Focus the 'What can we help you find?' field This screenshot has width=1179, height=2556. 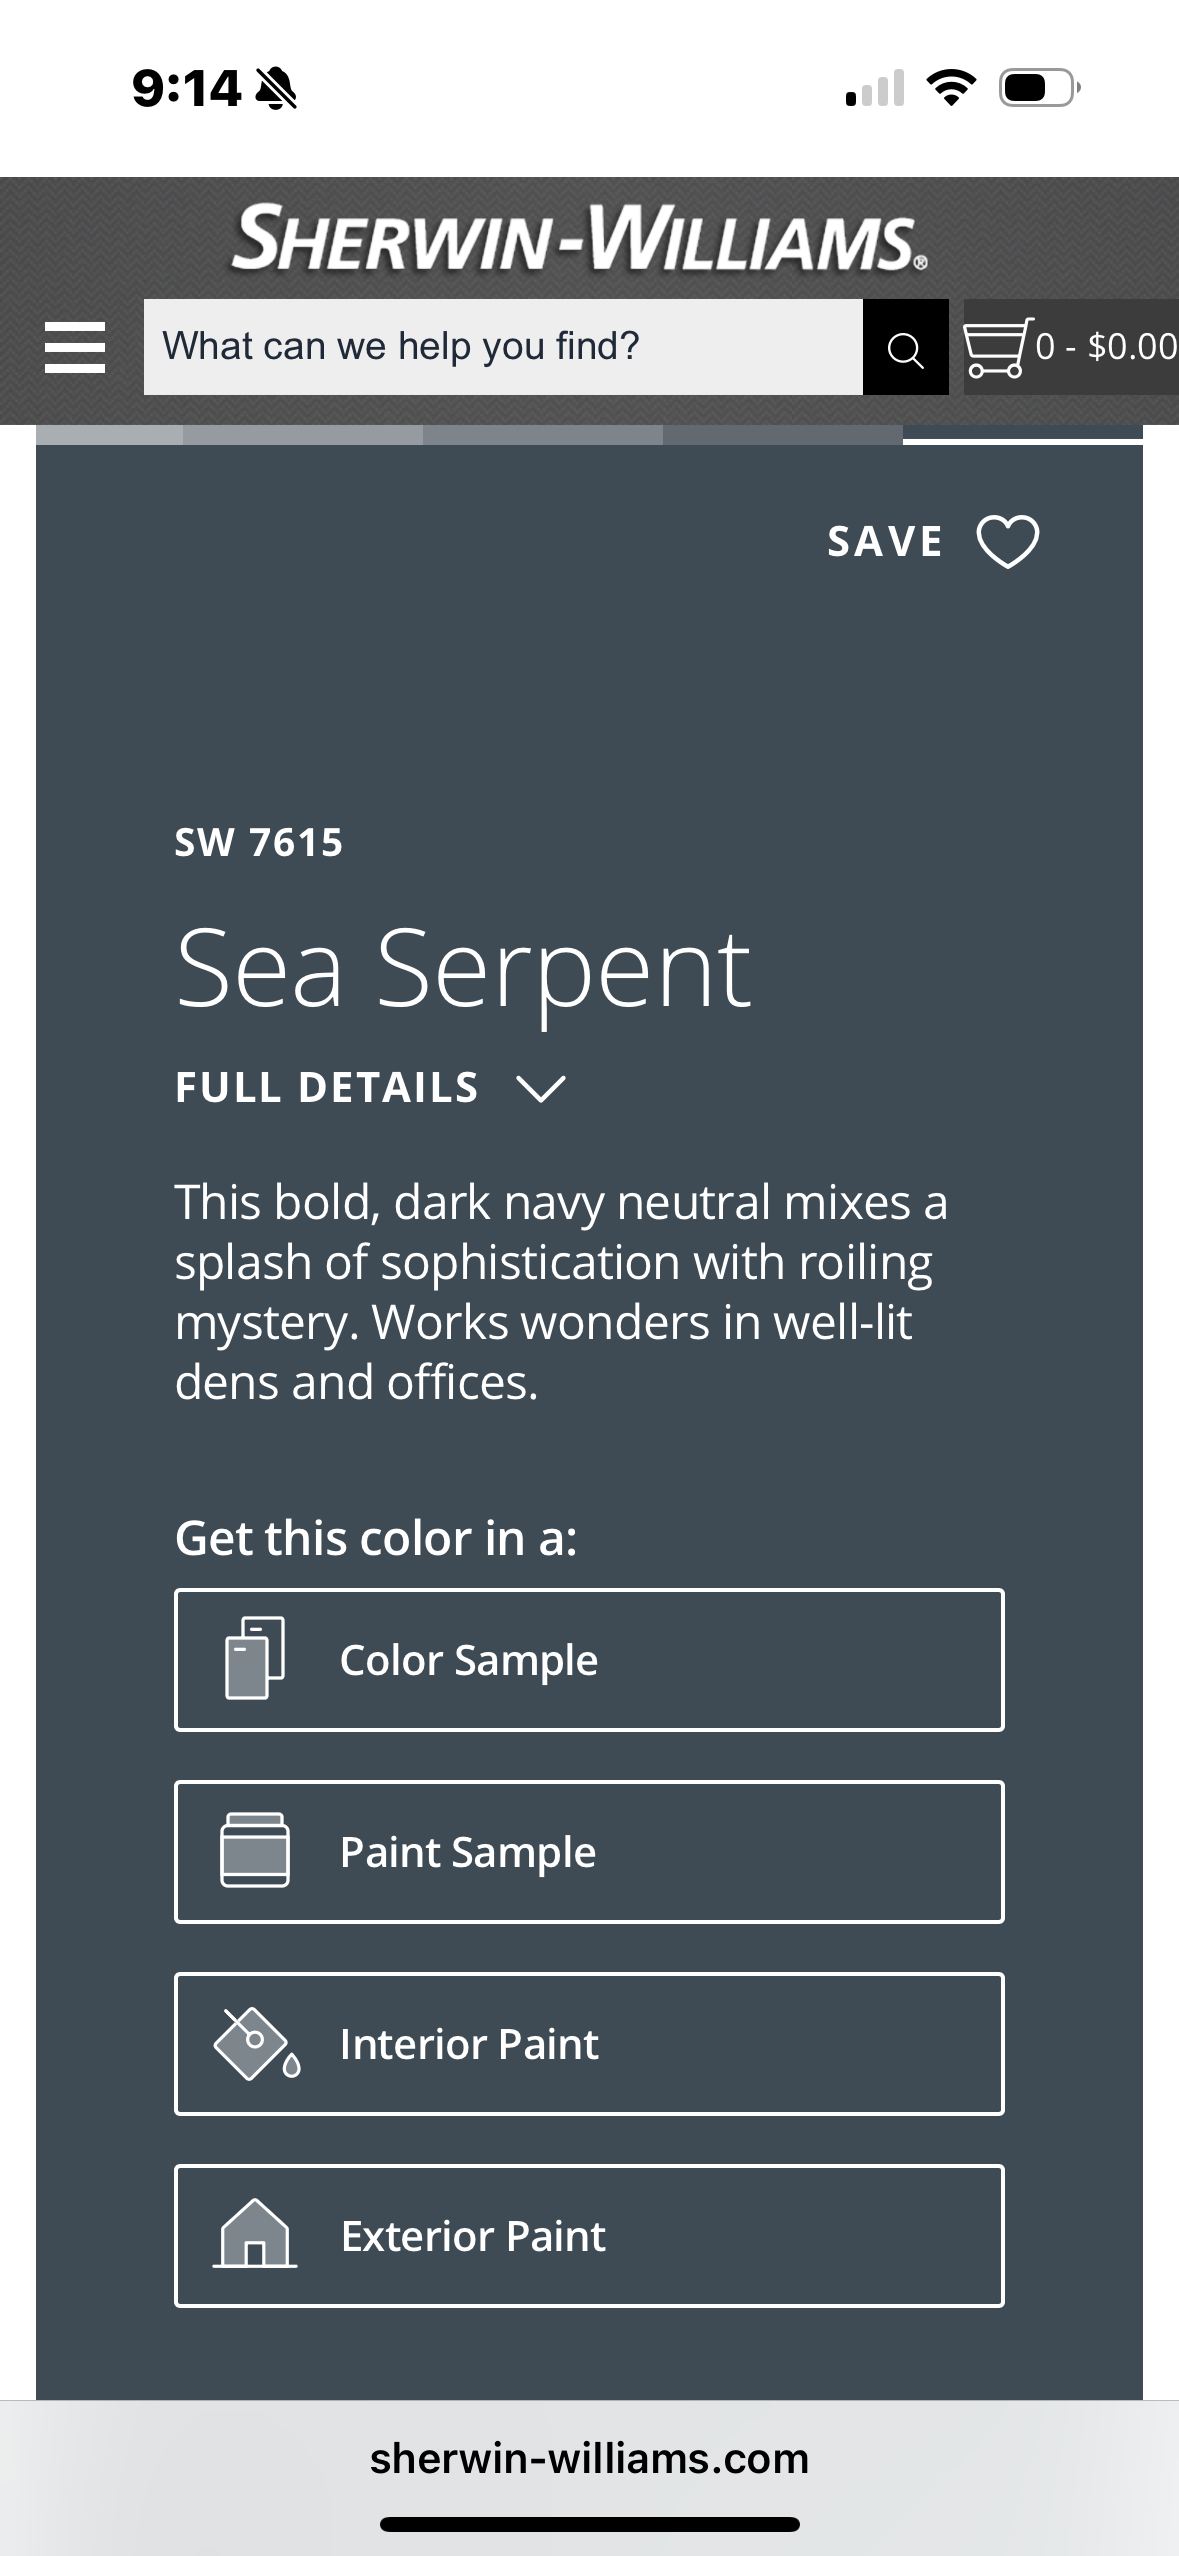click(x=503, y=347)
